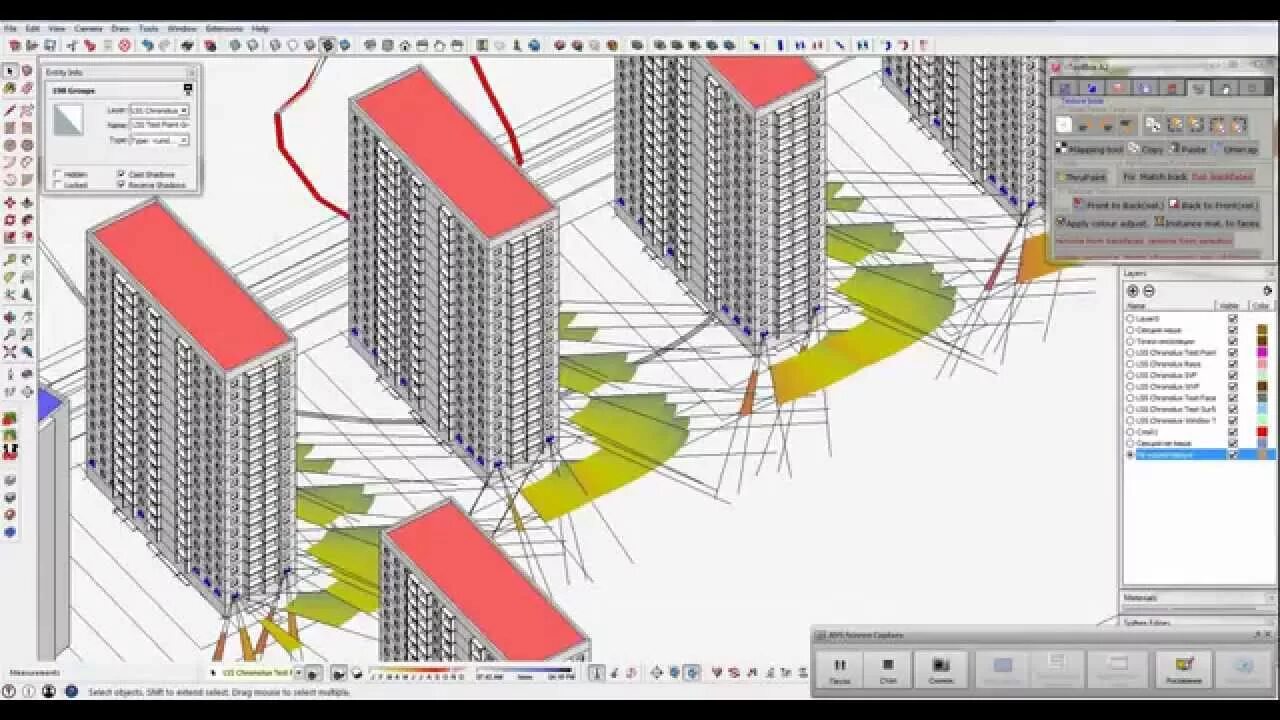Open the Draw menu
Viewport: 1280px width, 720px height.
pyautogui.click(x=120, y=28)
